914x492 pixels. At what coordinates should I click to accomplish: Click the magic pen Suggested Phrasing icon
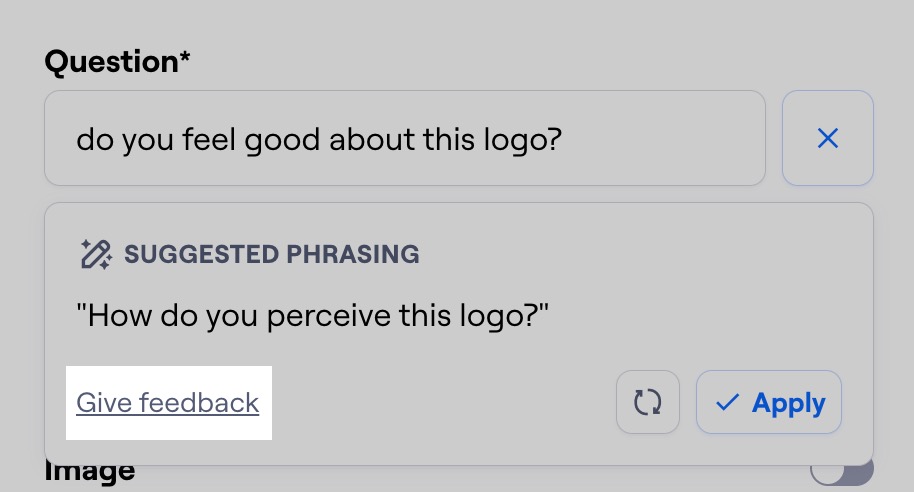pos(95,254)
